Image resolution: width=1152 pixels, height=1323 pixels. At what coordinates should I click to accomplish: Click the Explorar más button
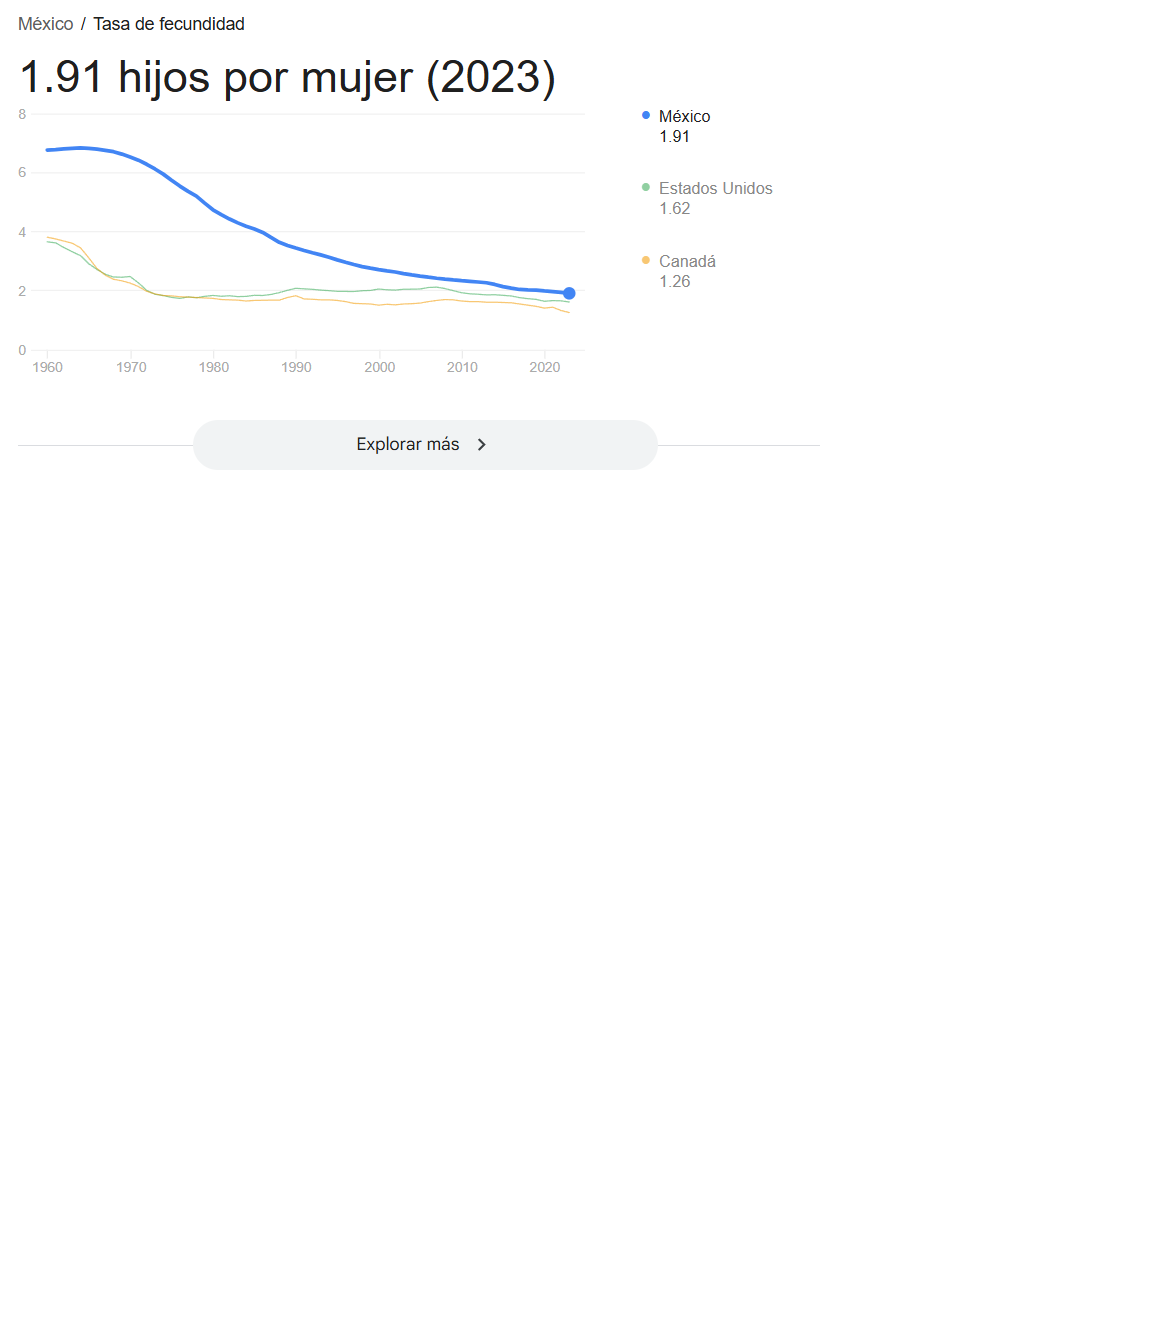coord(408,445)
